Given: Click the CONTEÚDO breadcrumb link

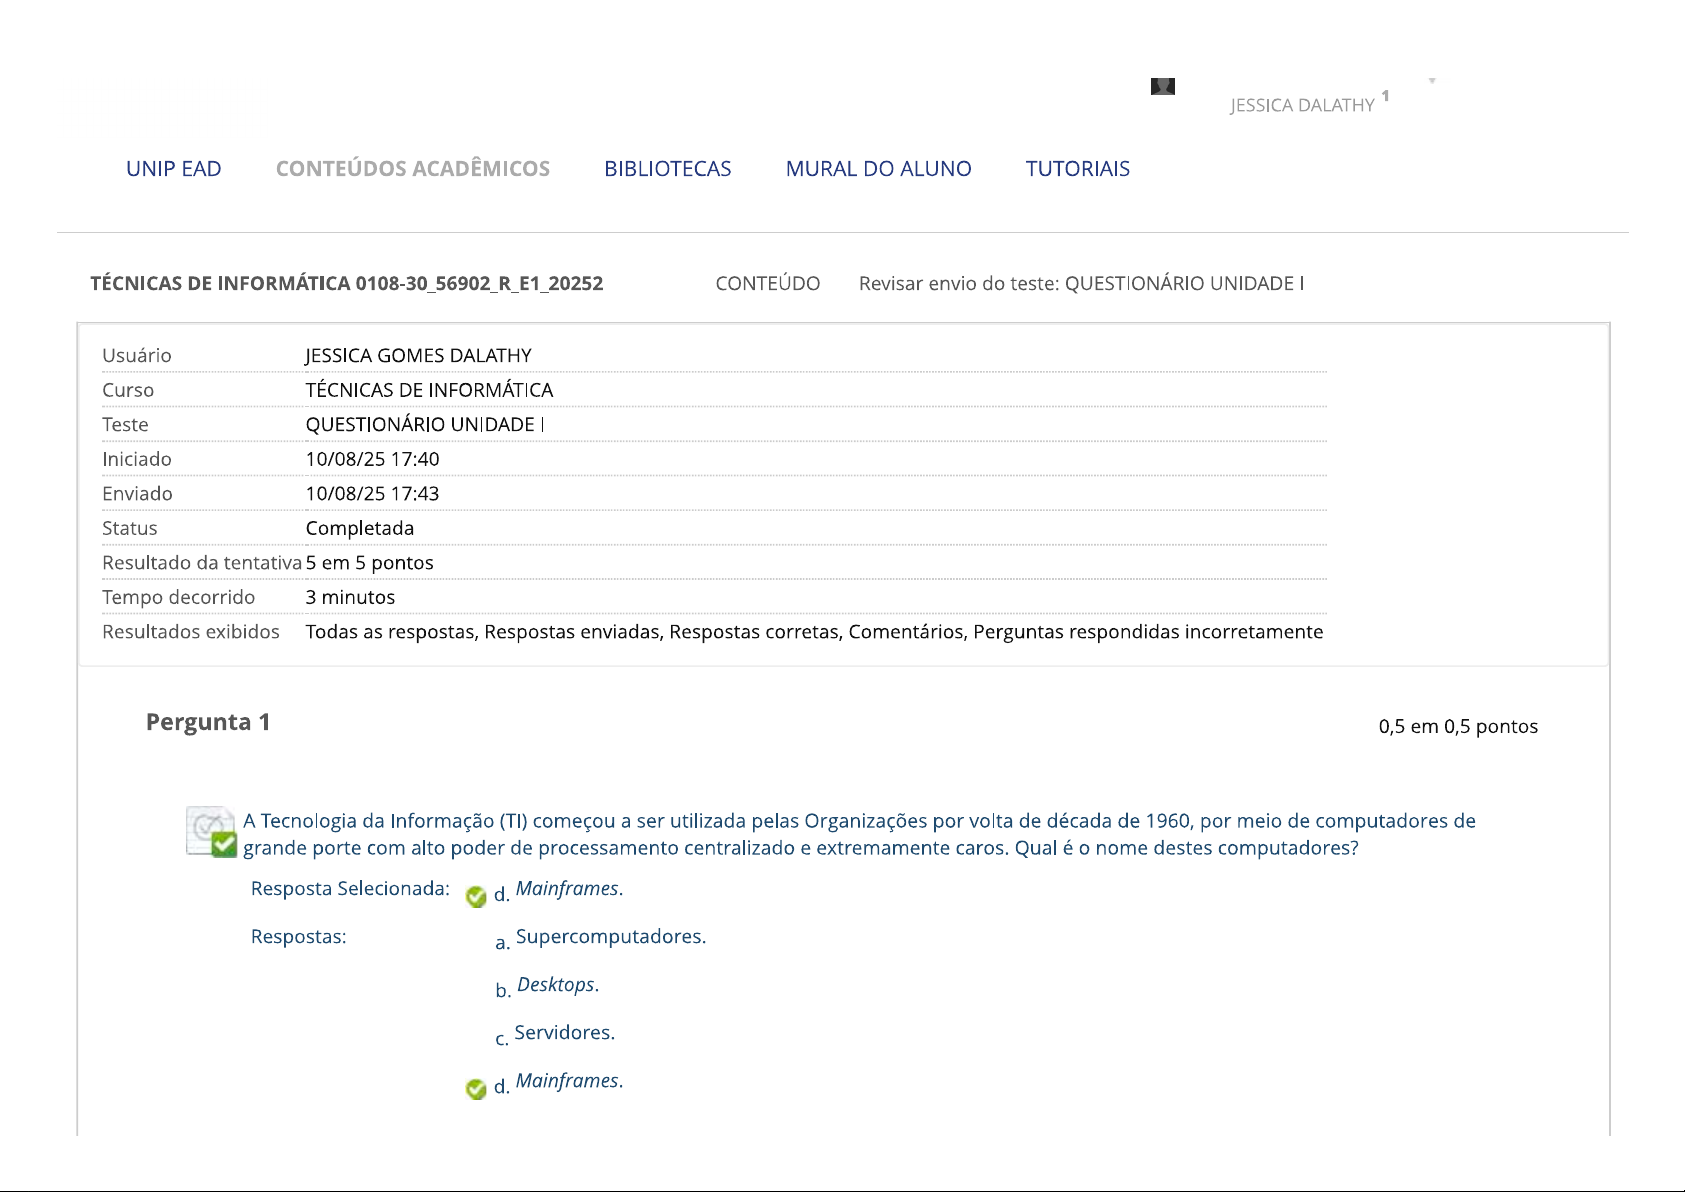Looking at the screenshot, I should 767,284.
